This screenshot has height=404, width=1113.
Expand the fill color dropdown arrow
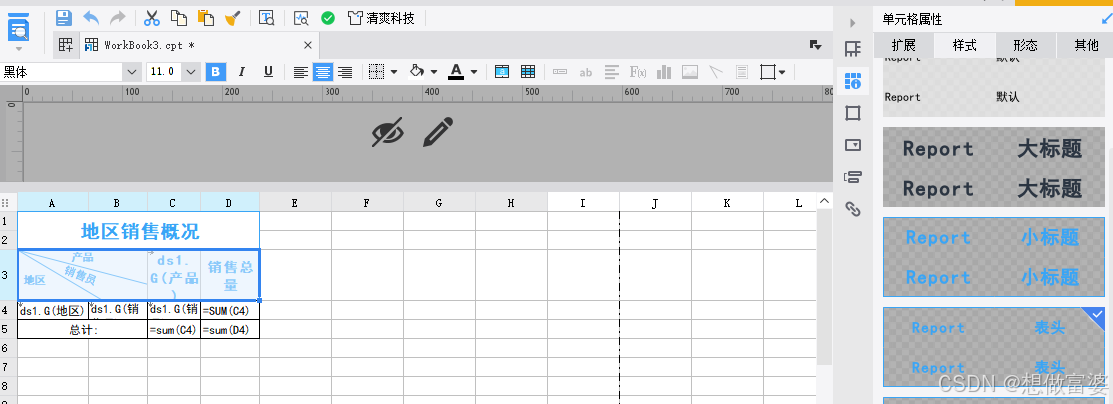[x=434, y=72]
